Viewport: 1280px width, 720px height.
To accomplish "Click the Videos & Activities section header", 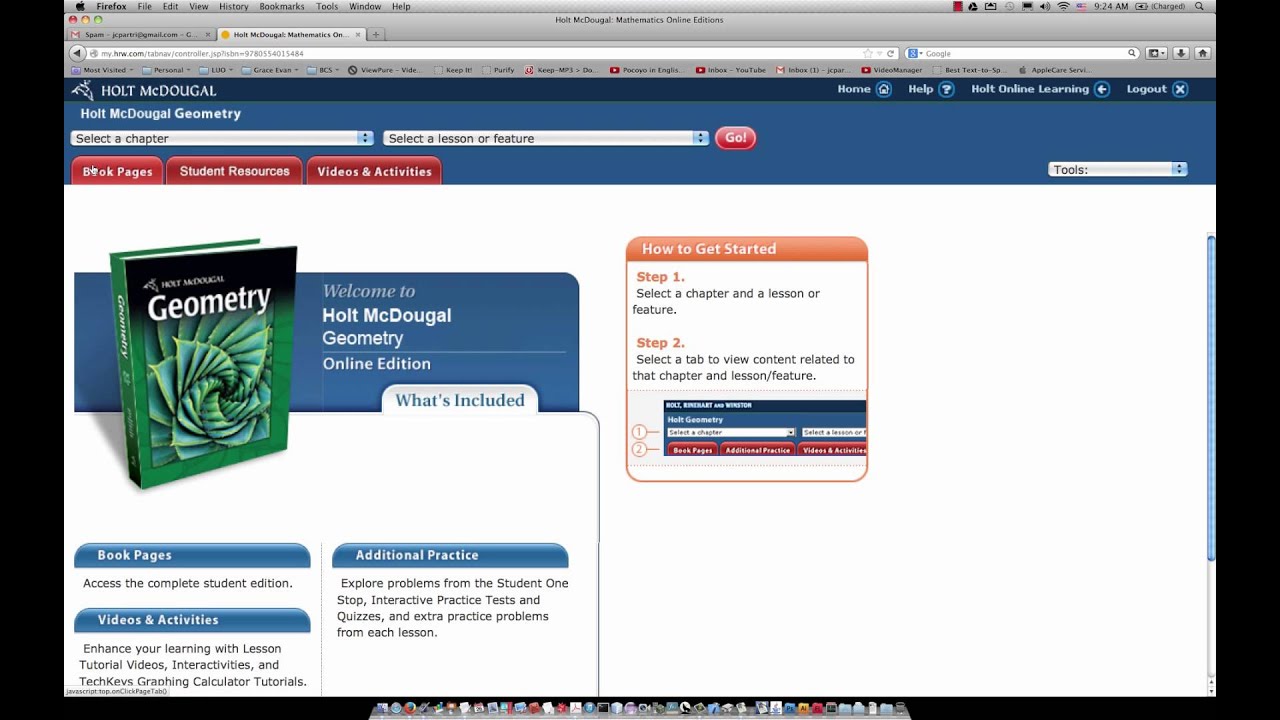I will (192, 620).
